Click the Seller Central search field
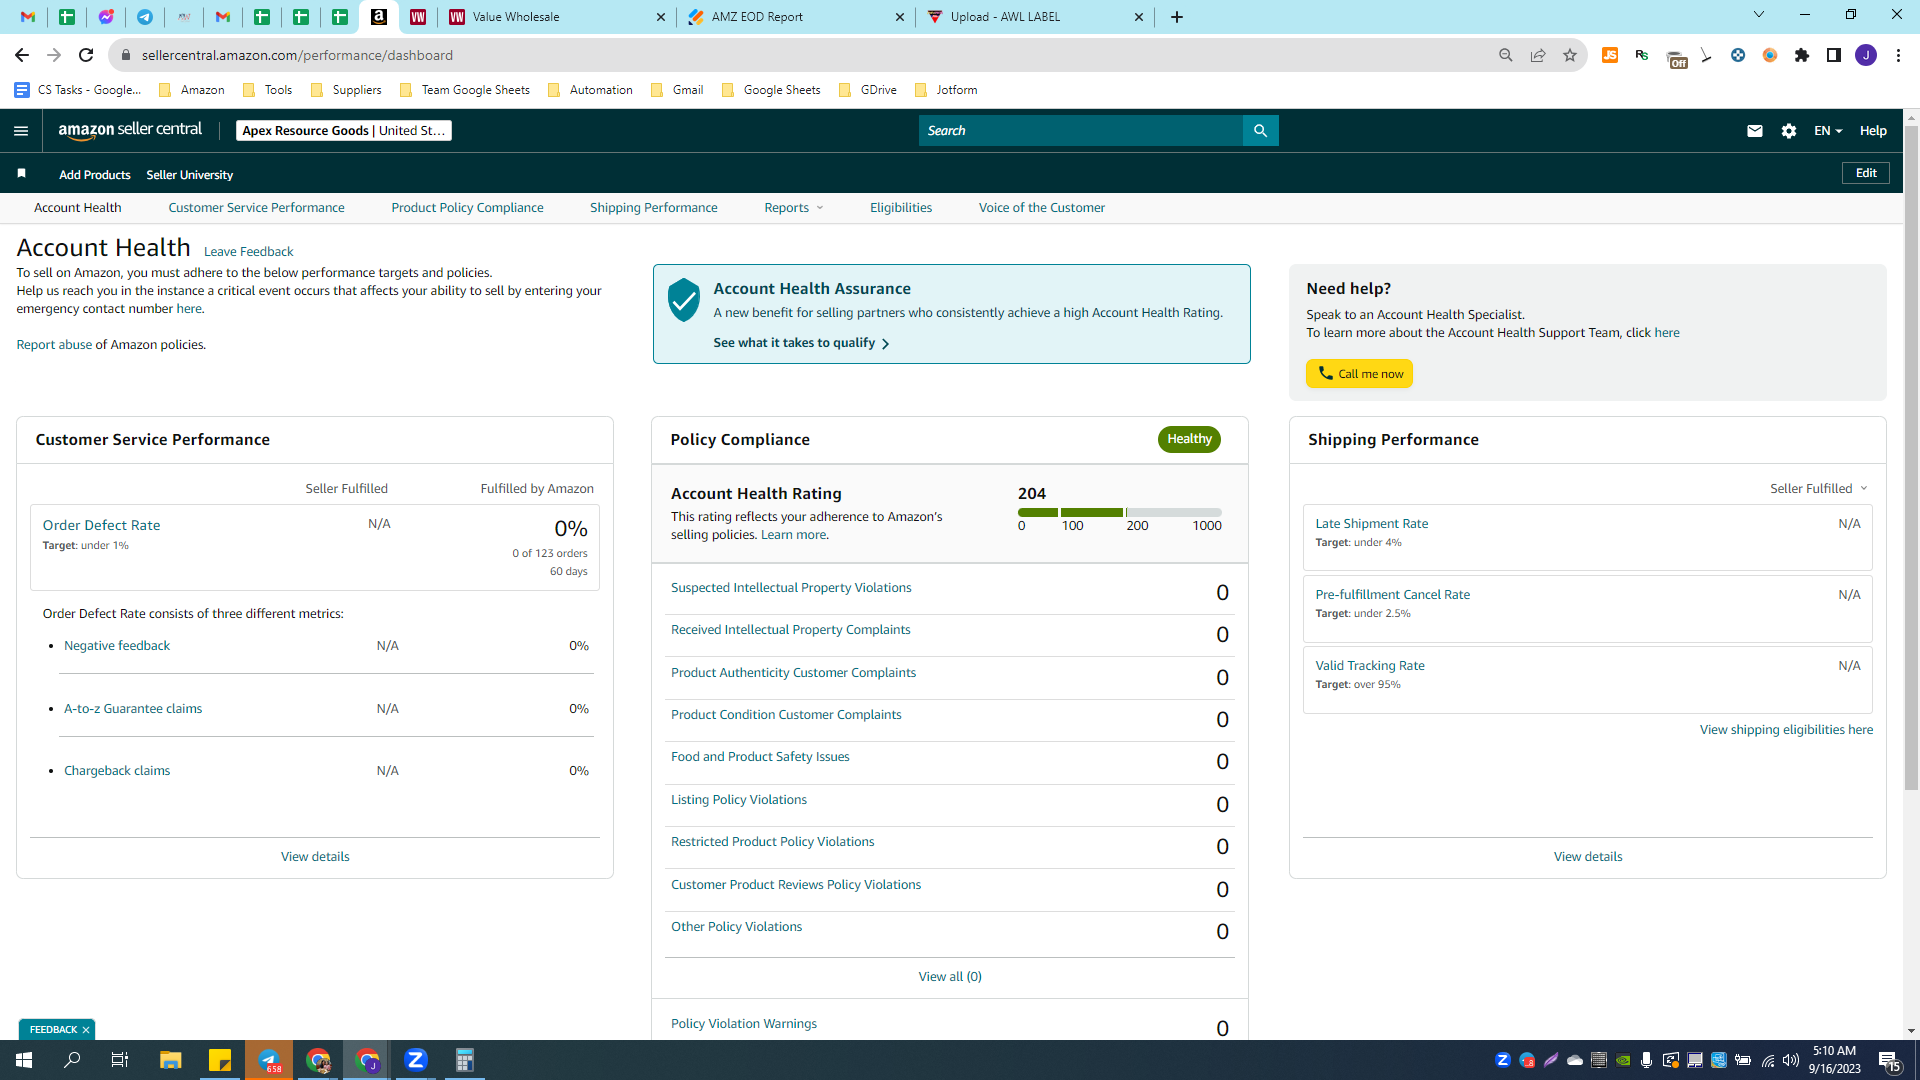The image size is (1920, 1080). (1081, 130)
